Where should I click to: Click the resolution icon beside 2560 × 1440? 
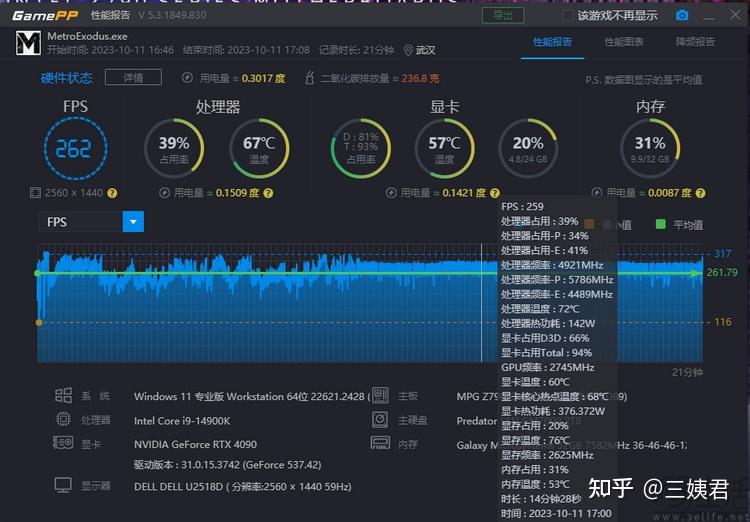pyautogui.click(x=35, y=193)
